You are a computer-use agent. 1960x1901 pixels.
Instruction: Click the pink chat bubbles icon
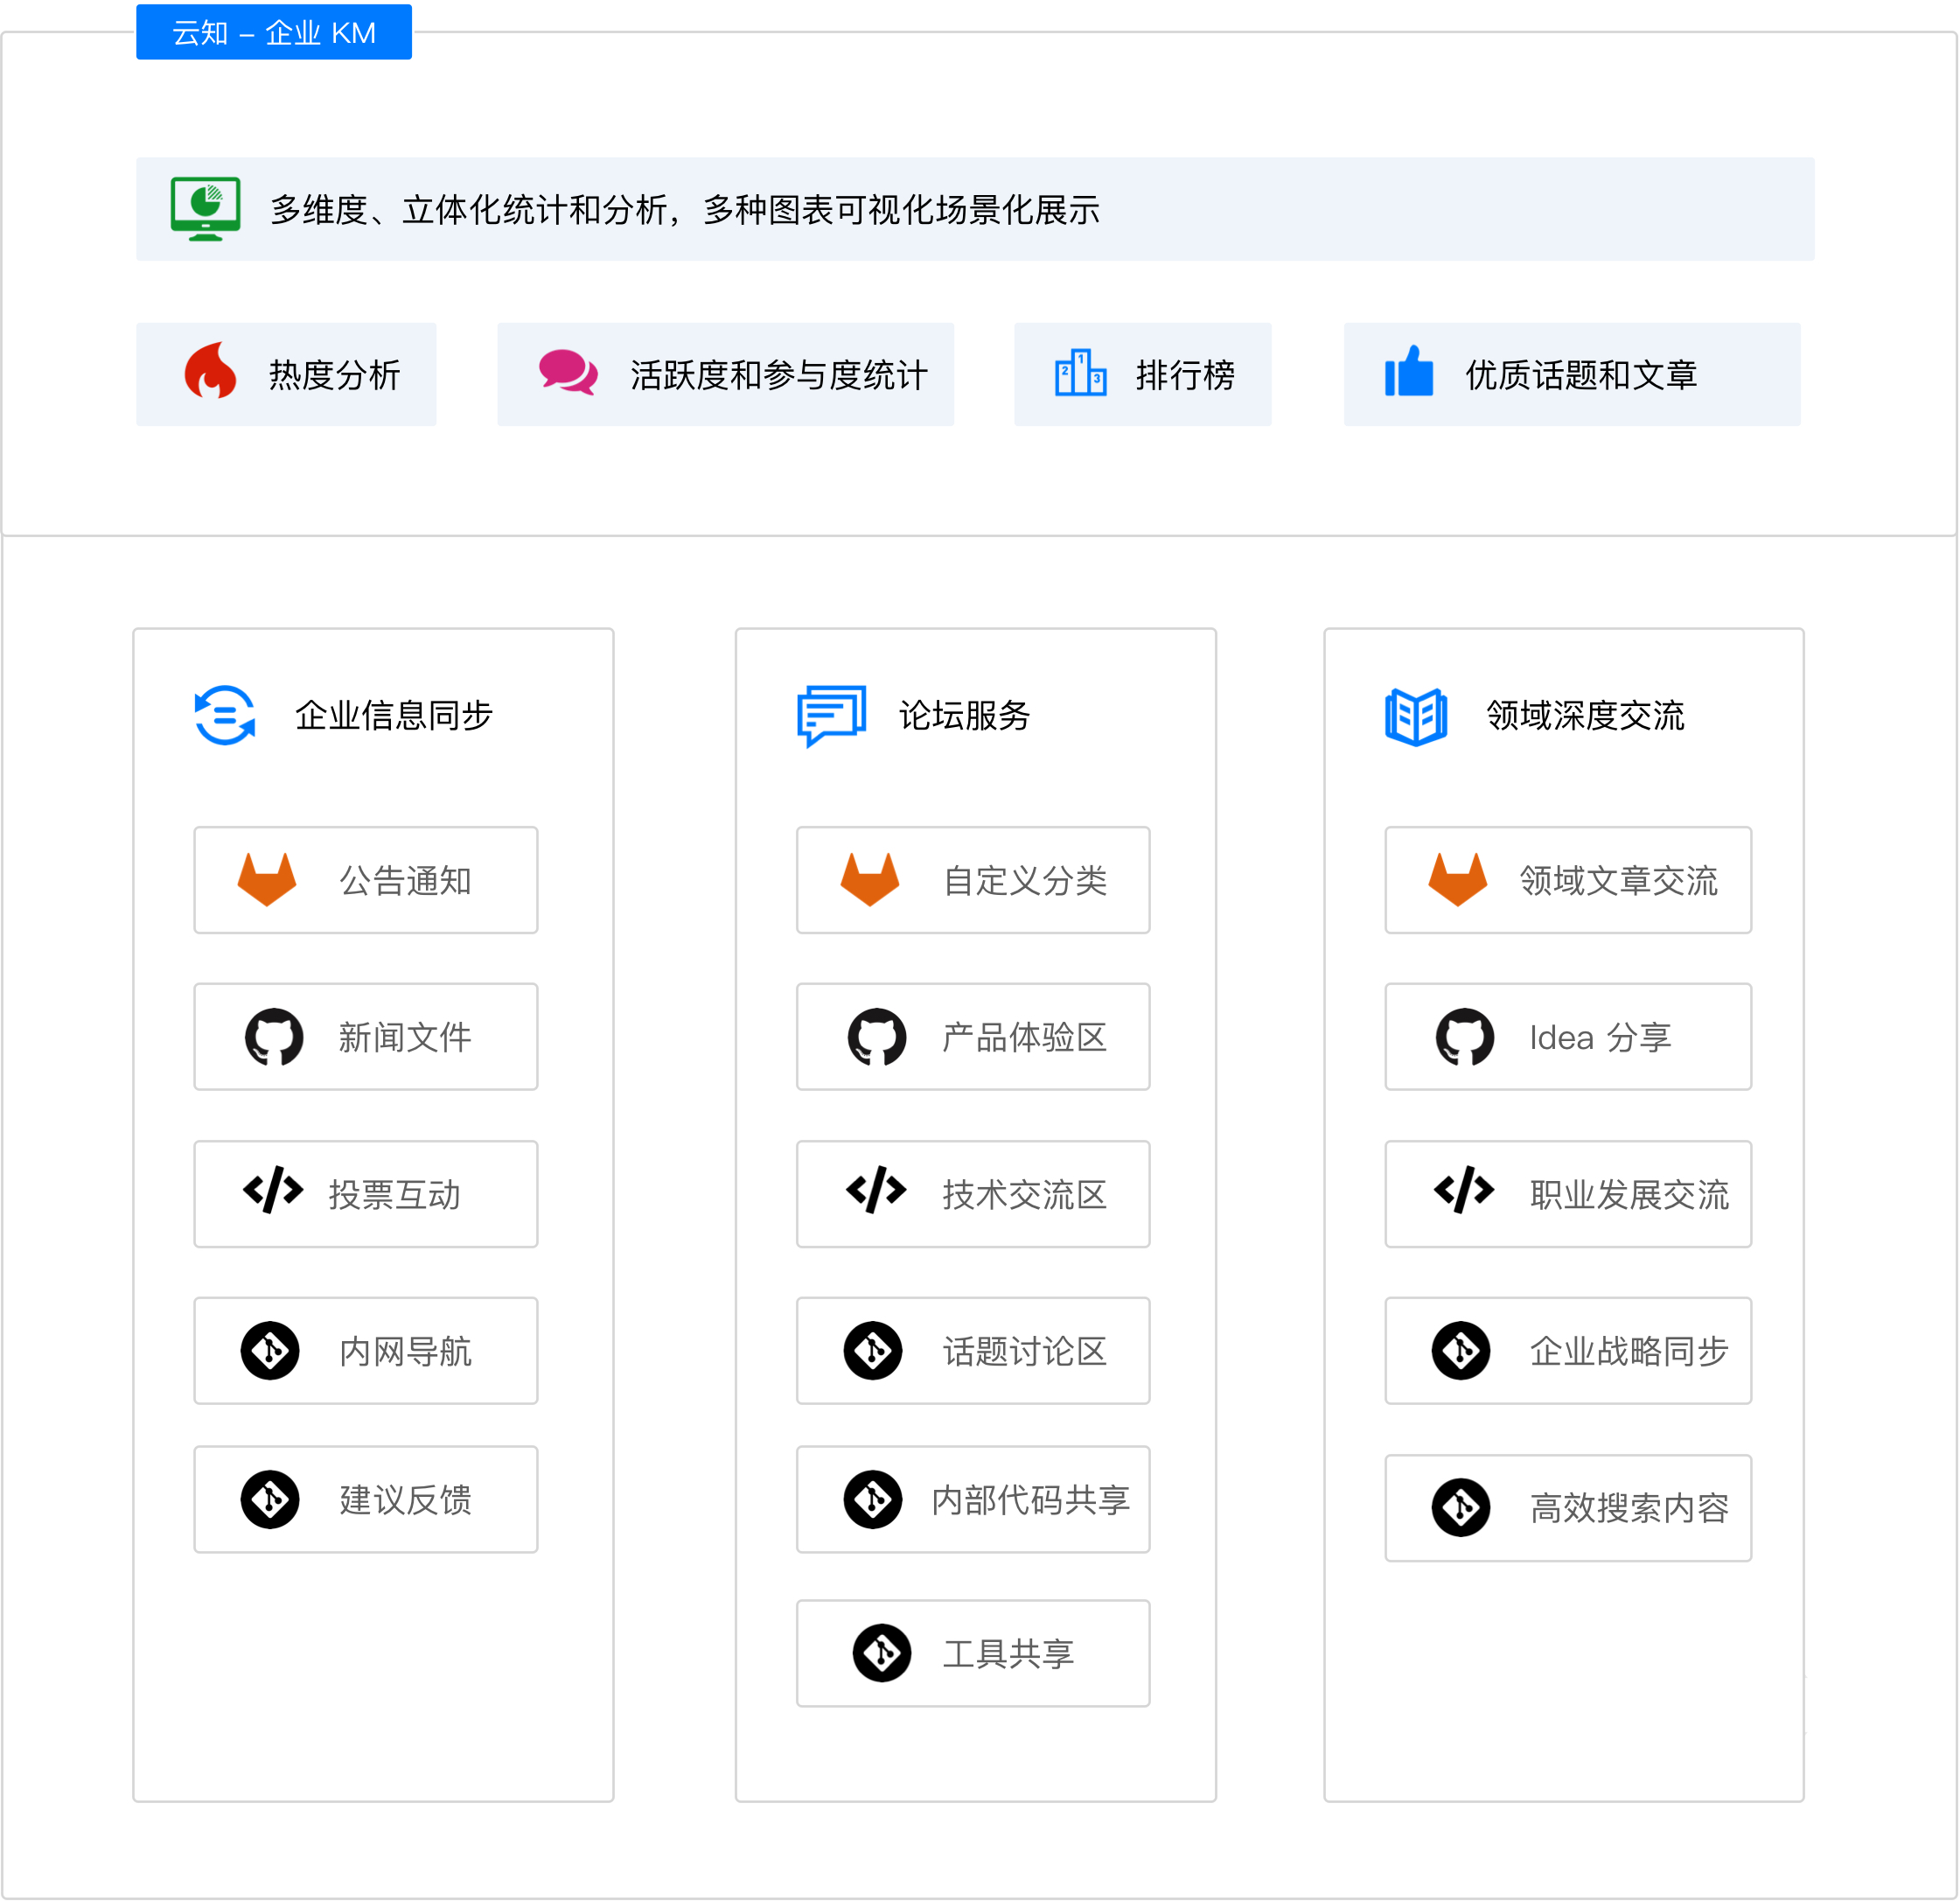point(568,372)
